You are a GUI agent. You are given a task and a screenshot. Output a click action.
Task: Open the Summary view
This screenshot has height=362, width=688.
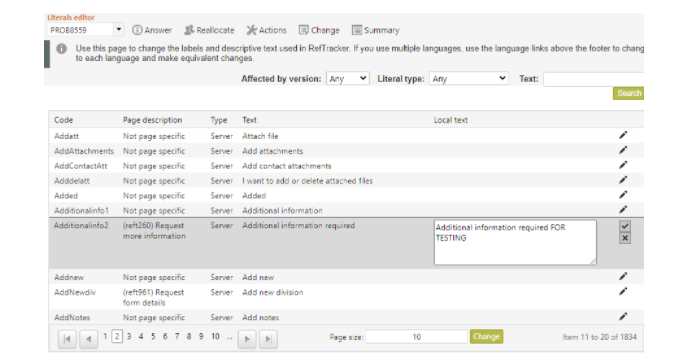coord(376,30)
